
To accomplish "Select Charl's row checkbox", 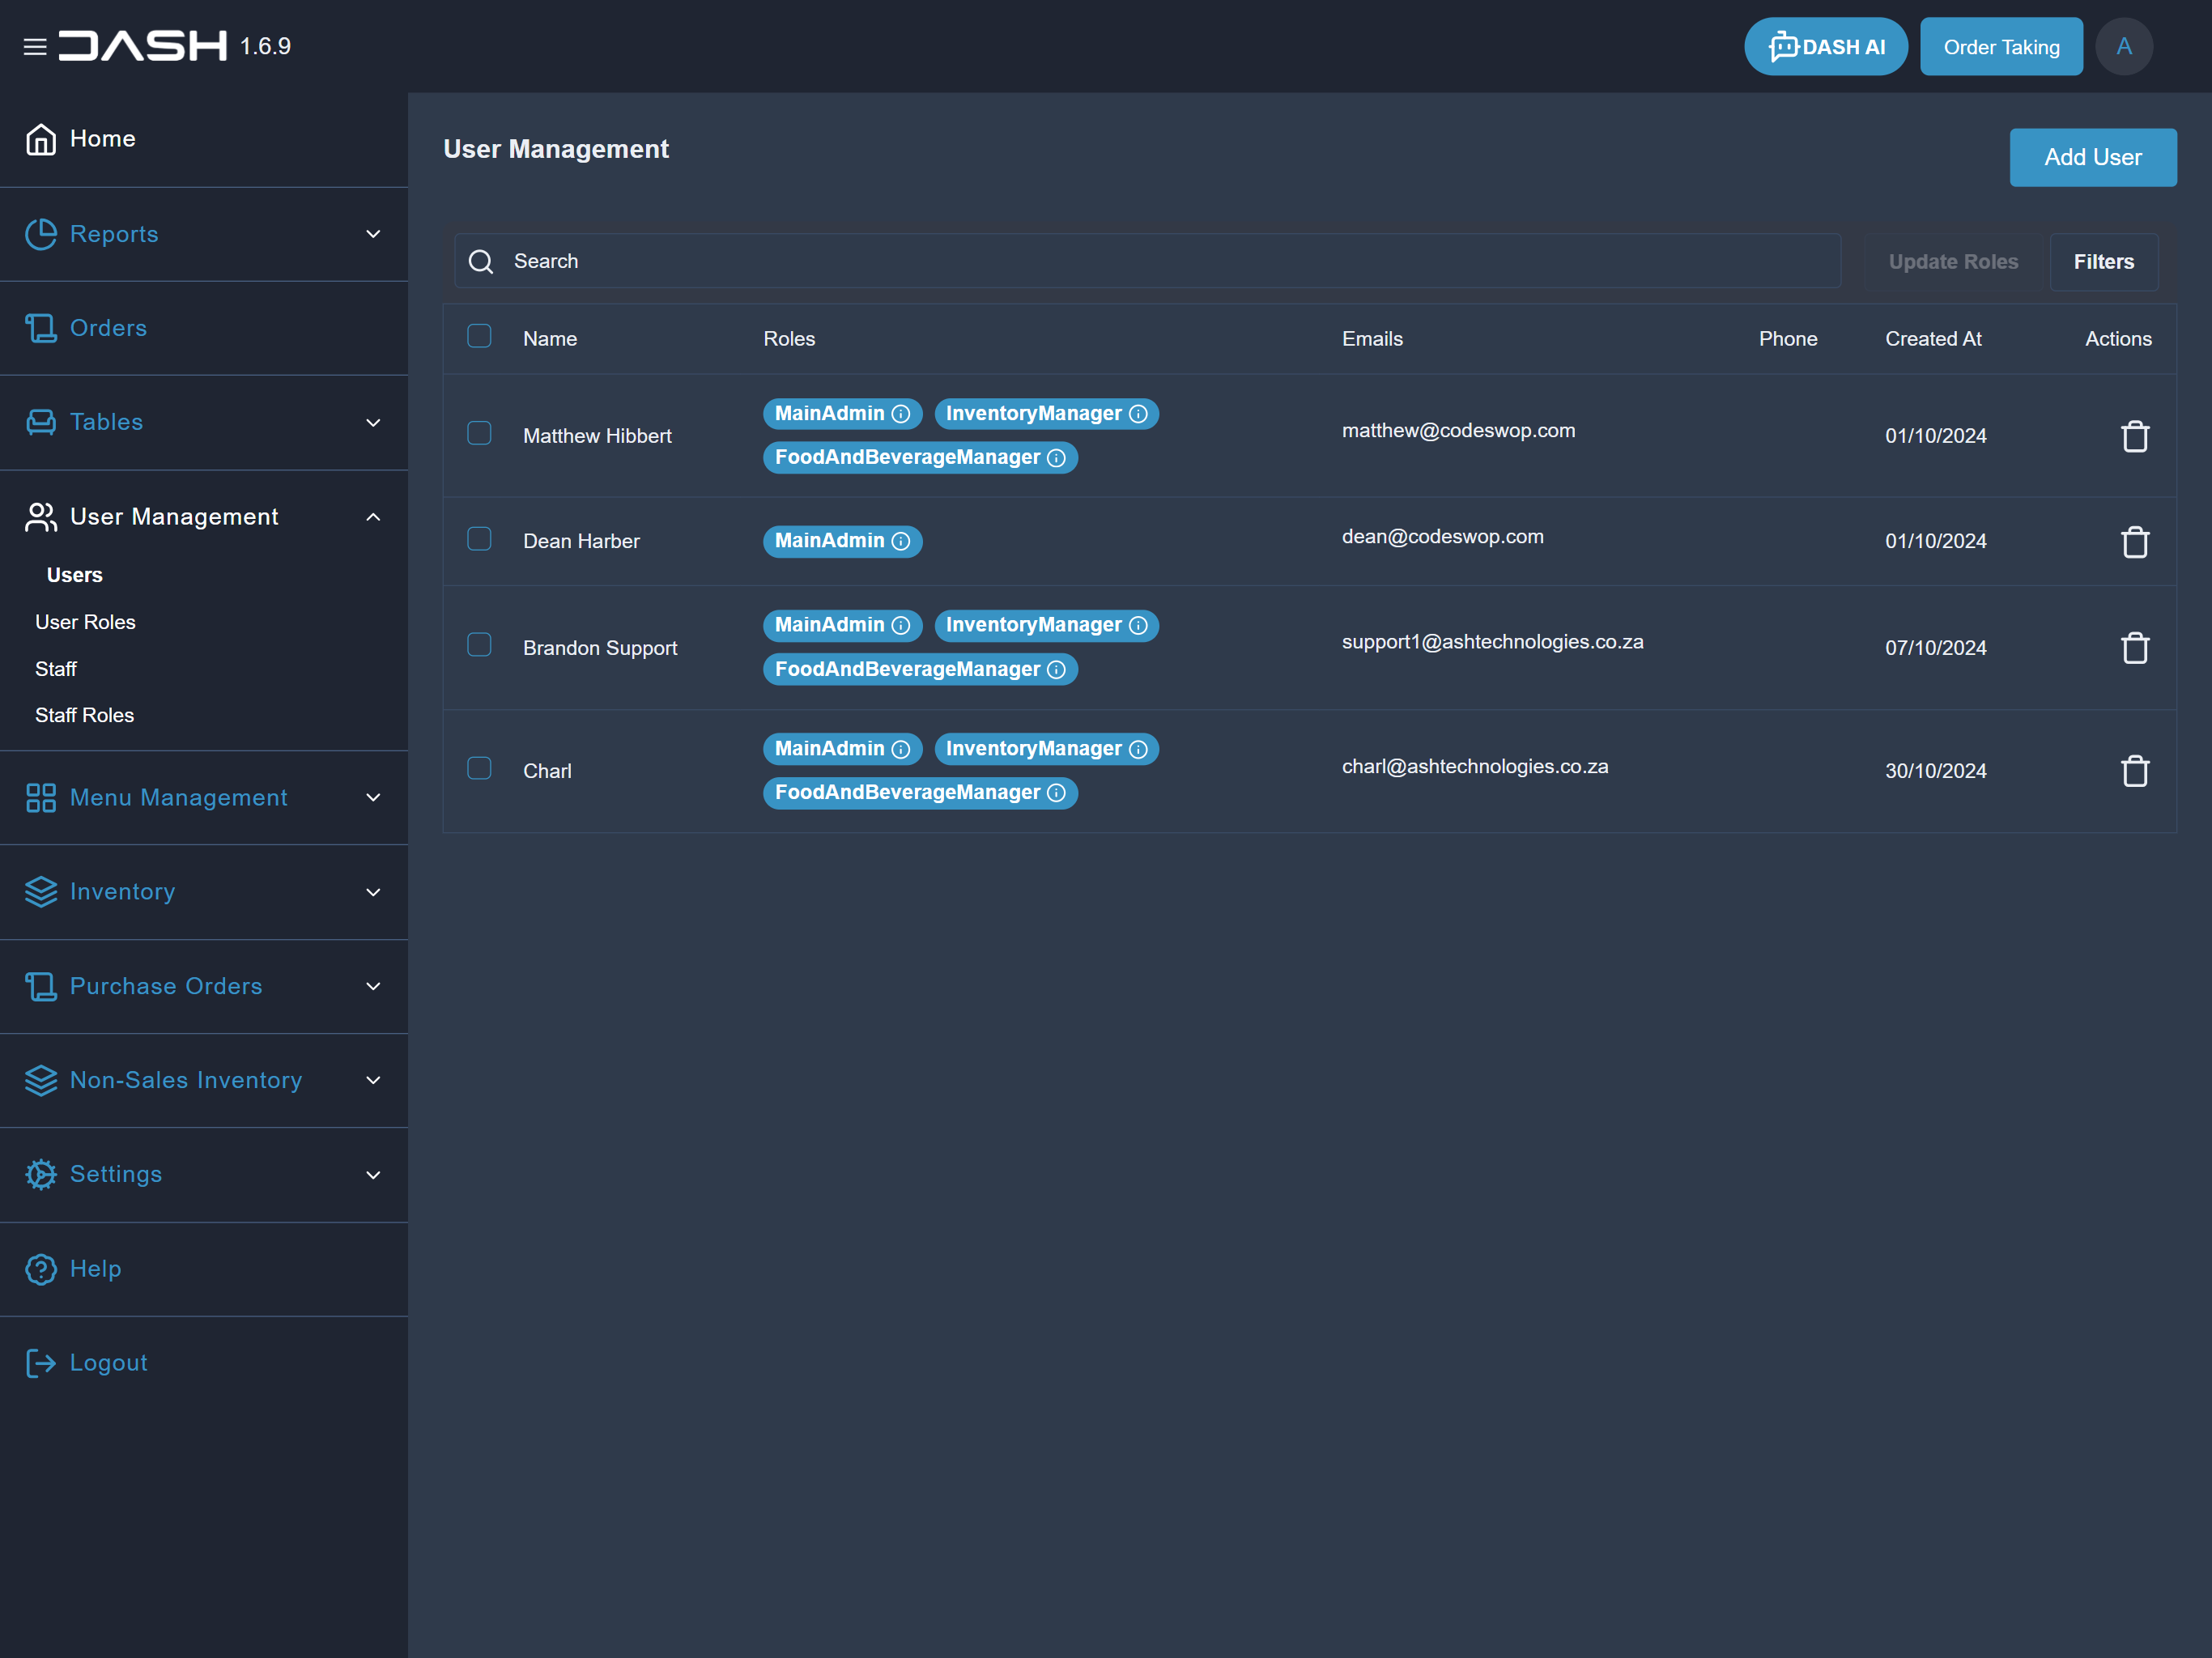I will (479, 768).
